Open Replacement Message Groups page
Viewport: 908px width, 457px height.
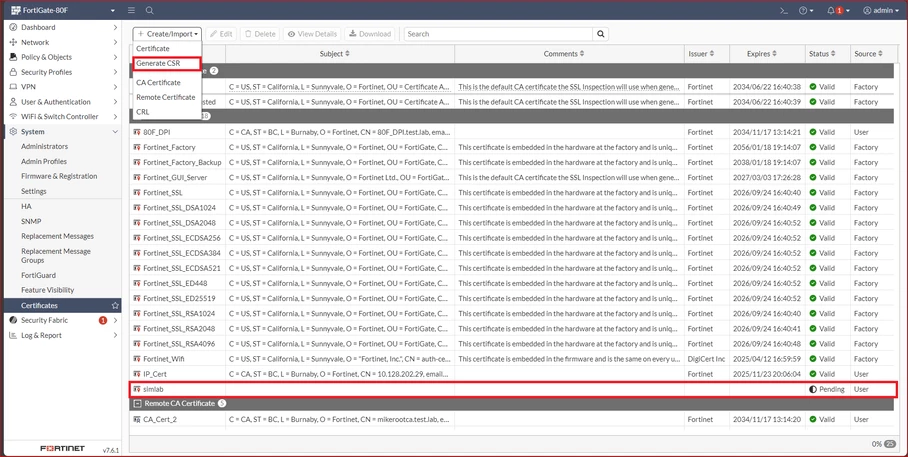click(x=56, y=256)
